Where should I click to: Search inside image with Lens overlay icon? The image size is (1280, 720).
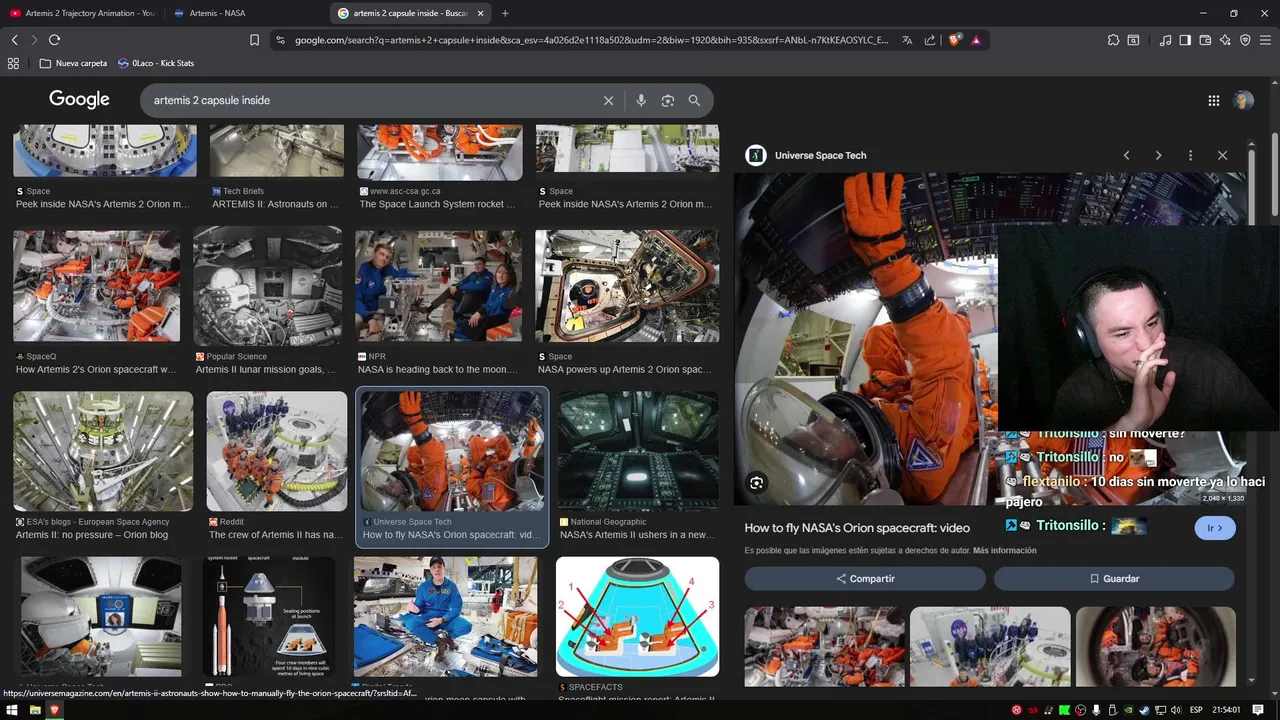click(x=757, y=483)
